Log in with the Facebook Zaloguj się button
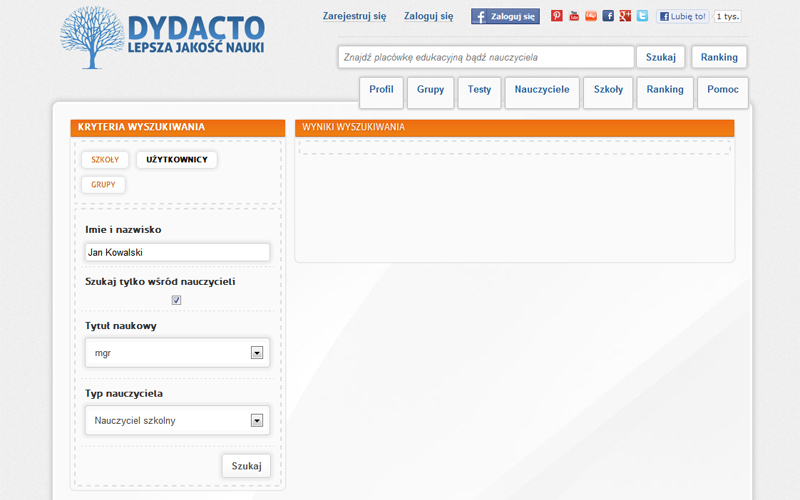800x500 pixels. point(505,16)
